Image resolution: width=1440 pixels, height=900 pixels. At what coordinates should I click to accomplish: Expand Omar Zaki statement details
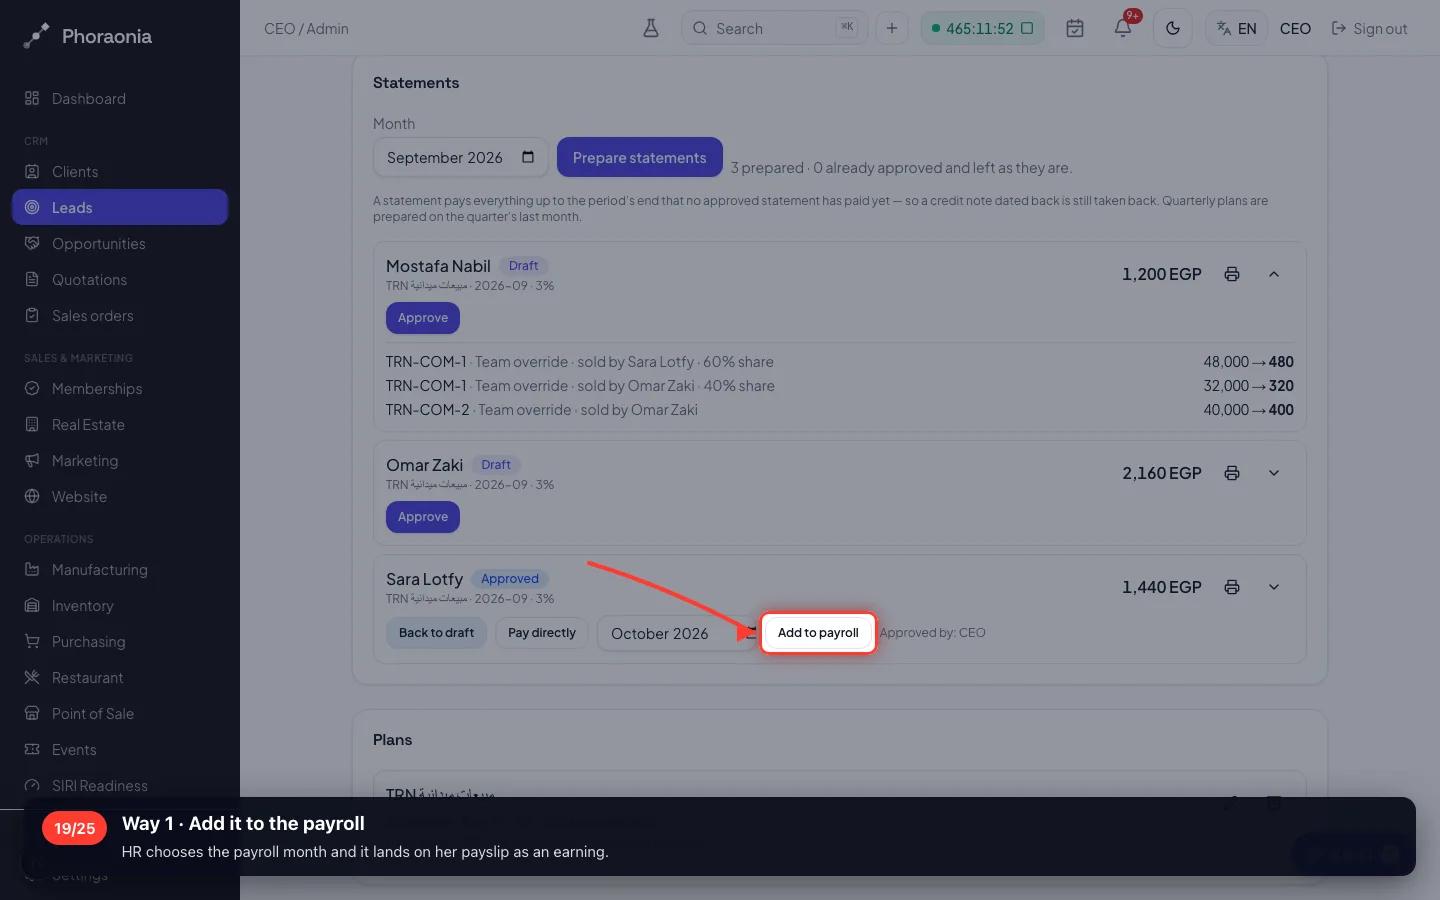(1274, 473)
